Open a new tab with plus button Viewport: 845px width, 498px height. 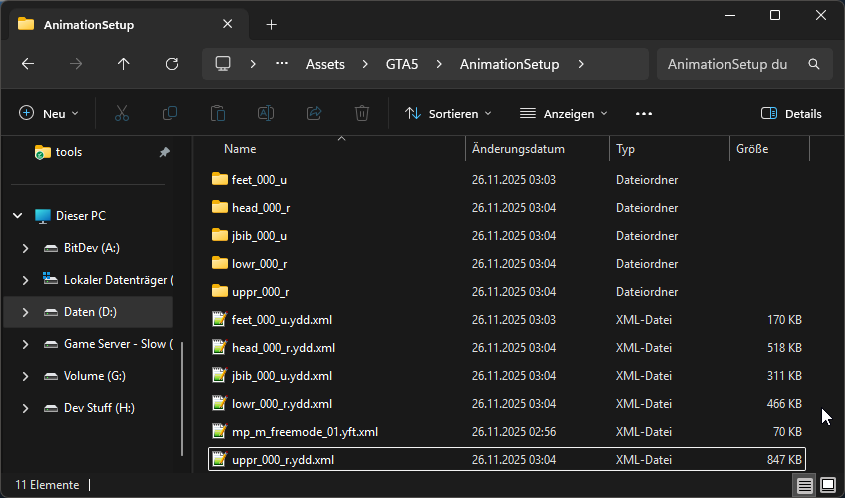(x=271, y=24)
